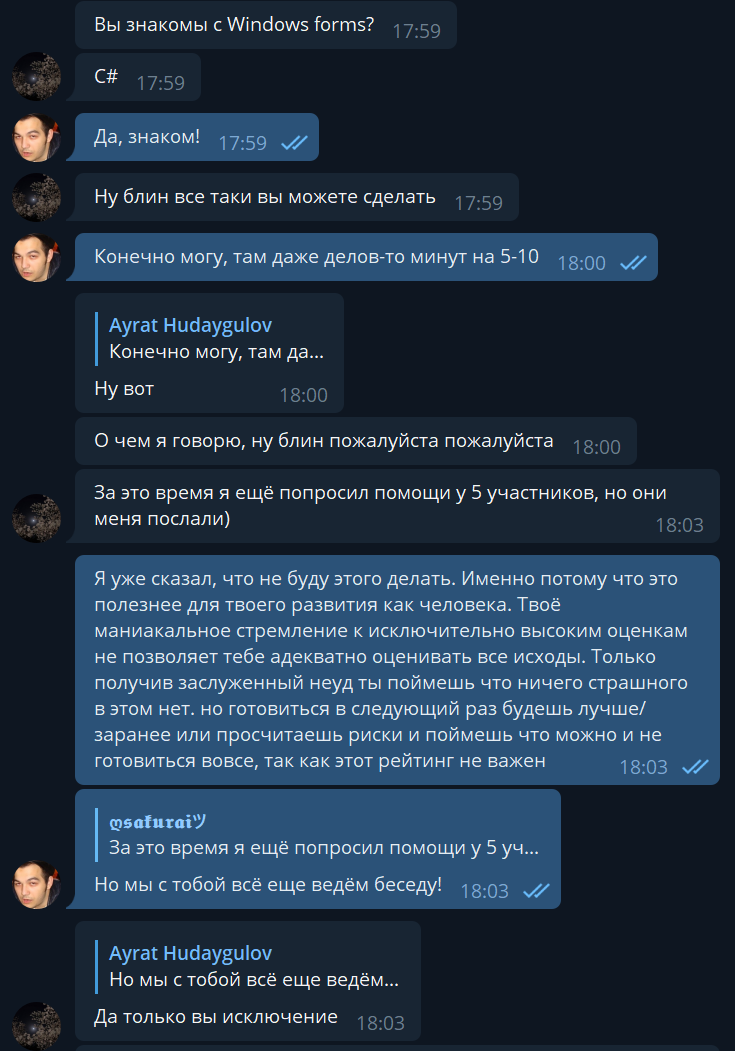The image size is (735, 1051).
Task: Click the avatar beside "Но мы с тобой" message
Action: tap(37, 885)
